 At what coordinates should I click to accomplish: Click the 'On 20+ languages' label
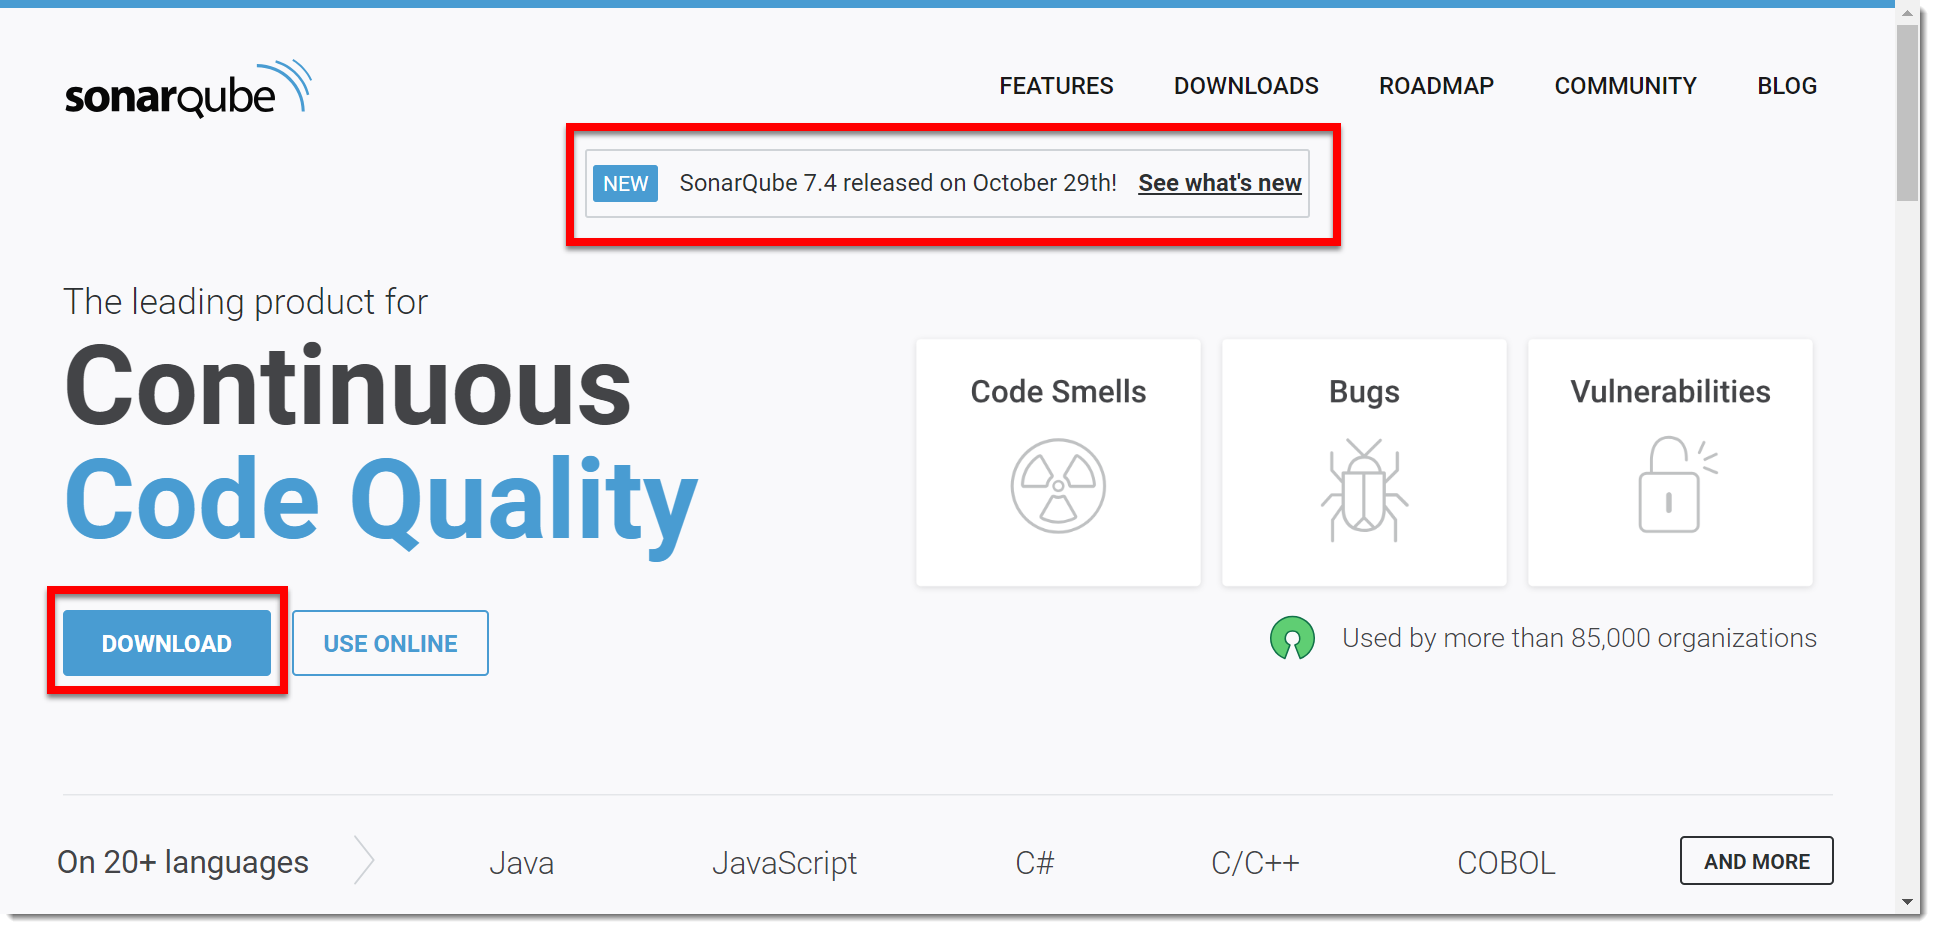point(183,862)
